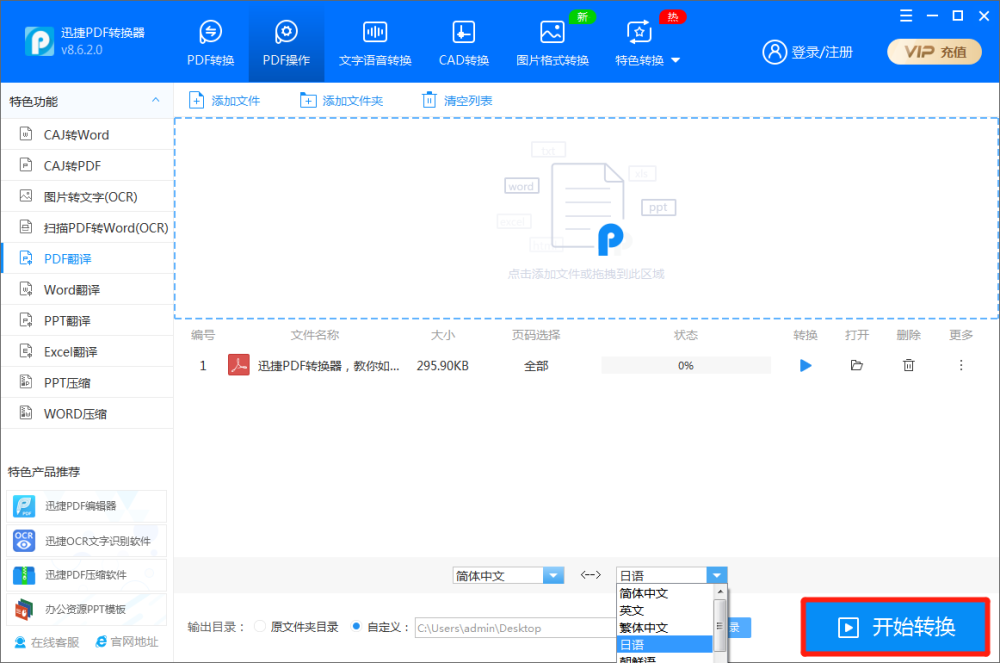Click the 开始转换 button
This screenshot has width=1000, height=663.
(x=895, y=627)
